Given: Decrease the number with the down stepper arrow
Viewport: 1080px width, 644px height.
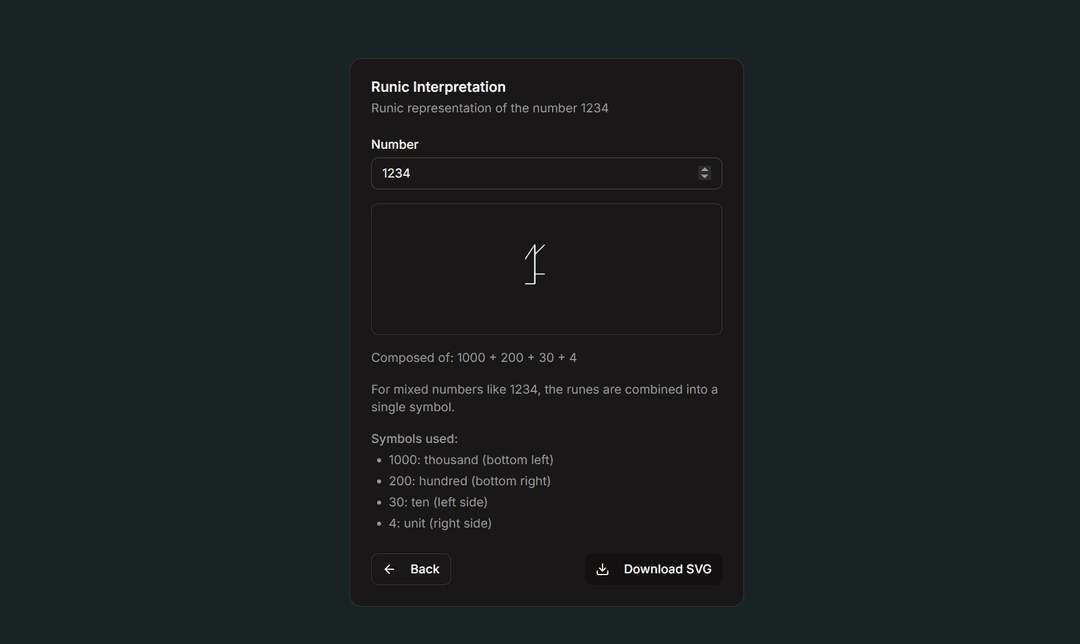Looking at the screenshot, I should coord(704,177).
